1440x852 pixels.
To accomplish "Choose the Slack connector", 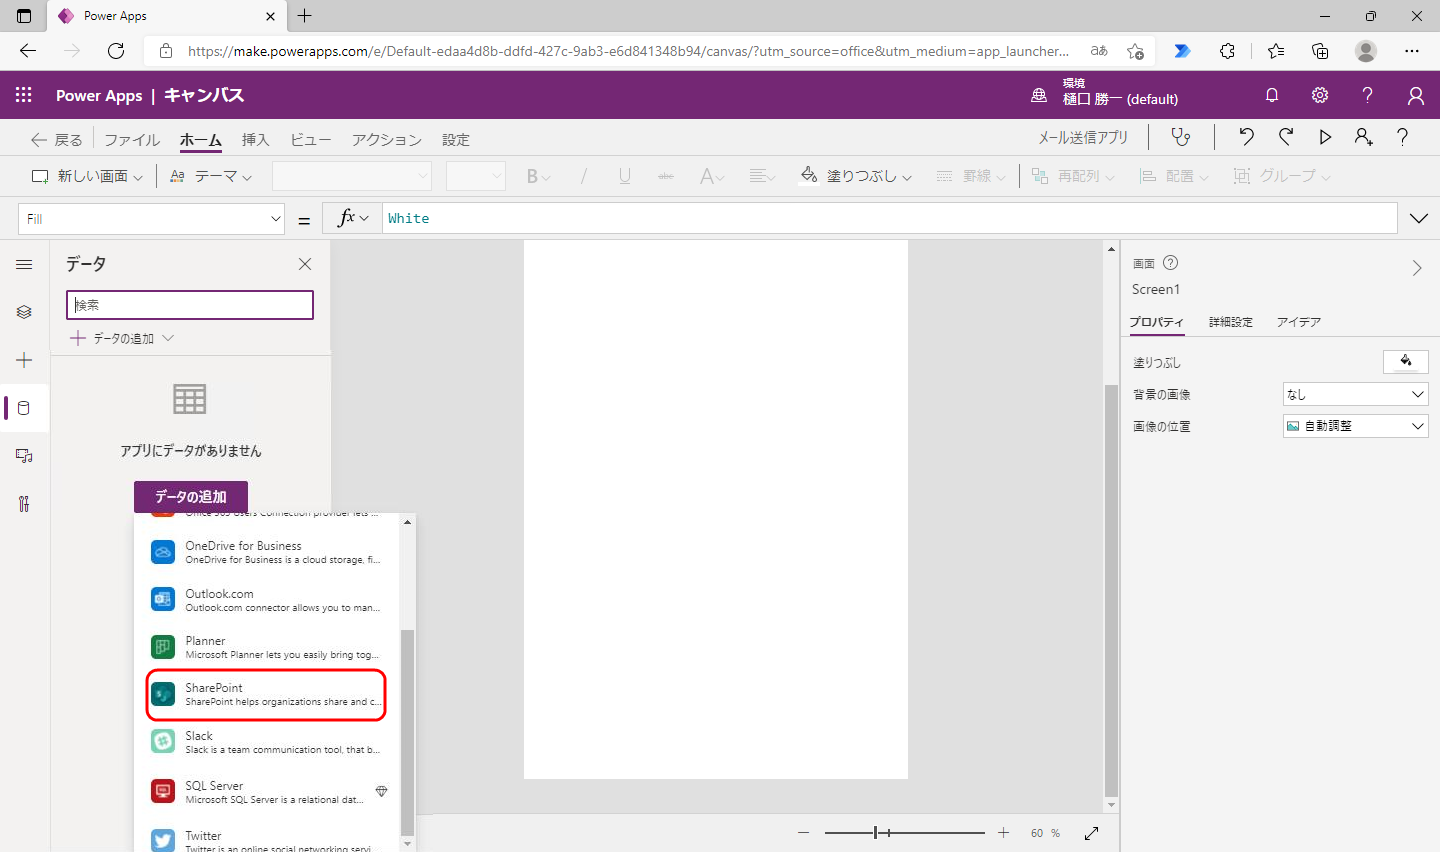I will tap(266, 742).
